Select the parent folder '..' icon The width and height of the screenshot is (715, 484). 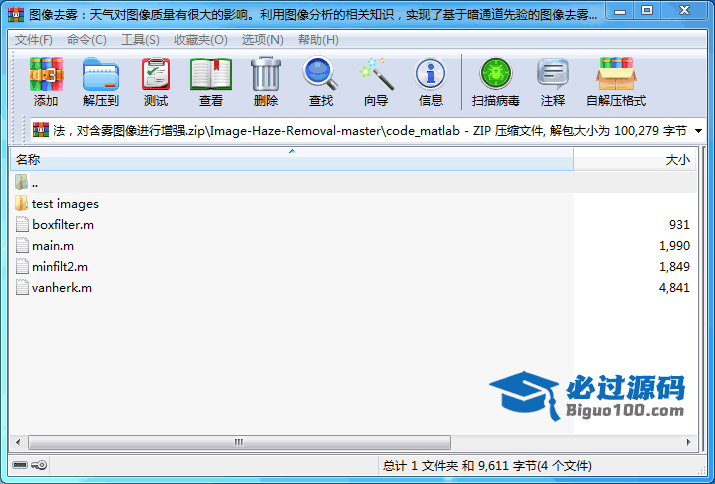pyautogui.click(x=21, y=182)
